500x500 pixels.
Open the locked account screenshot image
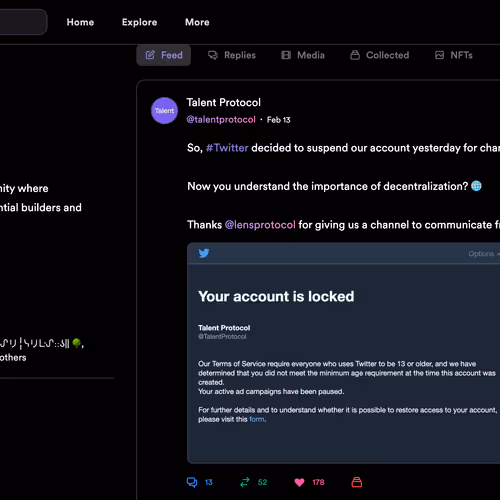pyautogui.click(x=344, y=353)
